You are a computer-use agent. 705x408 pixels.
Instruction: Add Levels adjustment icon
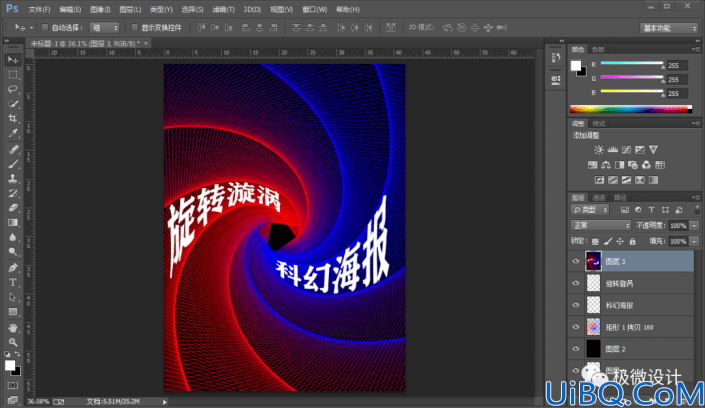tap(612, 150)
